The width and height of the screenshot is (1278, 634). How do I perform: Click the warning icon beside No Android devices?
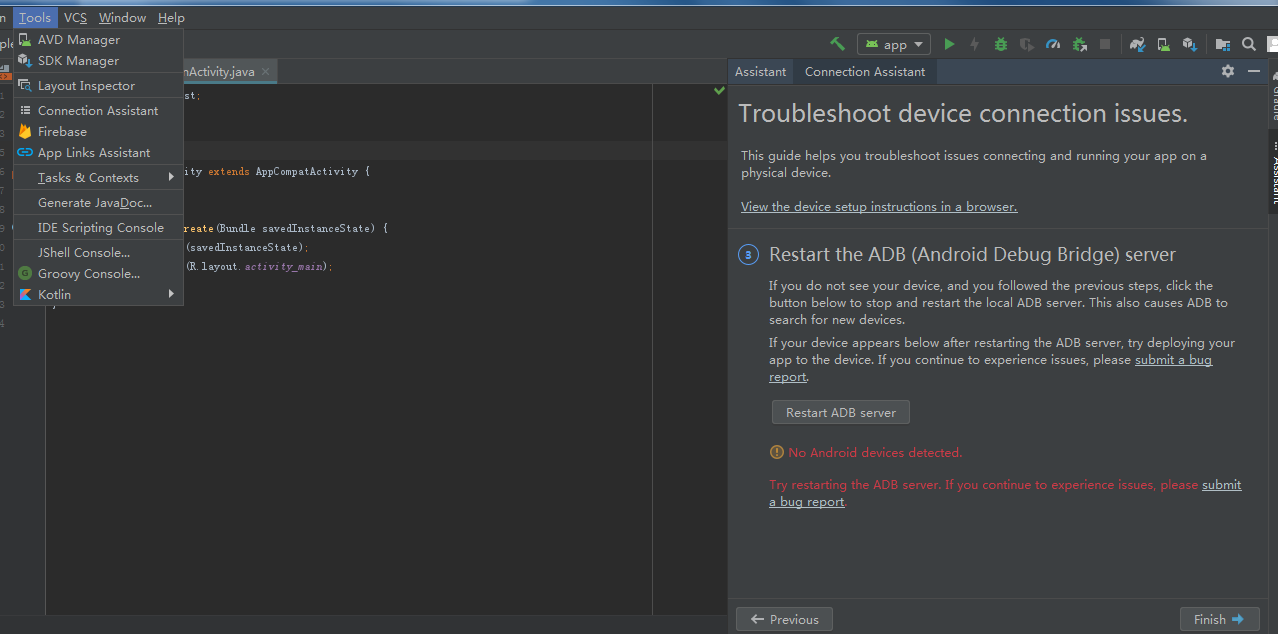point(777,452)
